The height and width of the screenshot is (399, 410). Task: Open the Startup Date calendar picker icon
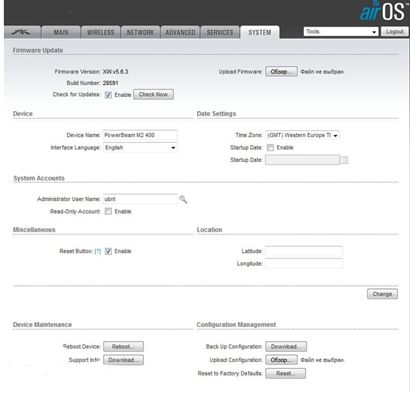click(x=345, y=160)
